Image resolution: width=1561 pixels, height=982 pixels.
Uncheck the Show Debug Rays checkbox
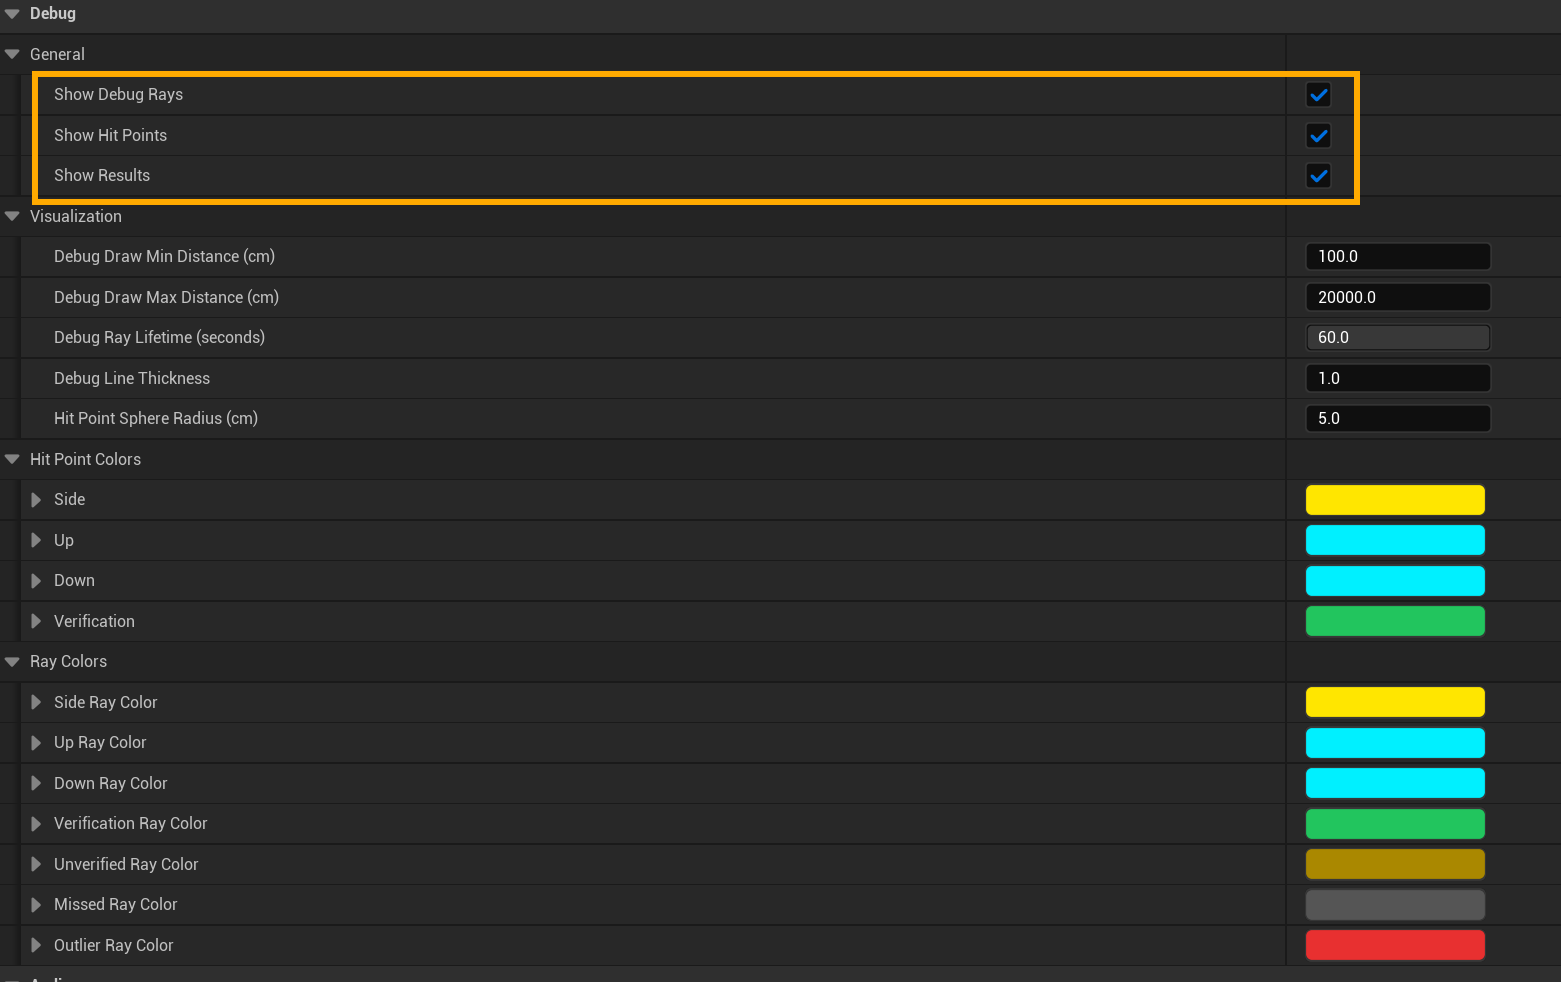pos(1318,95)
